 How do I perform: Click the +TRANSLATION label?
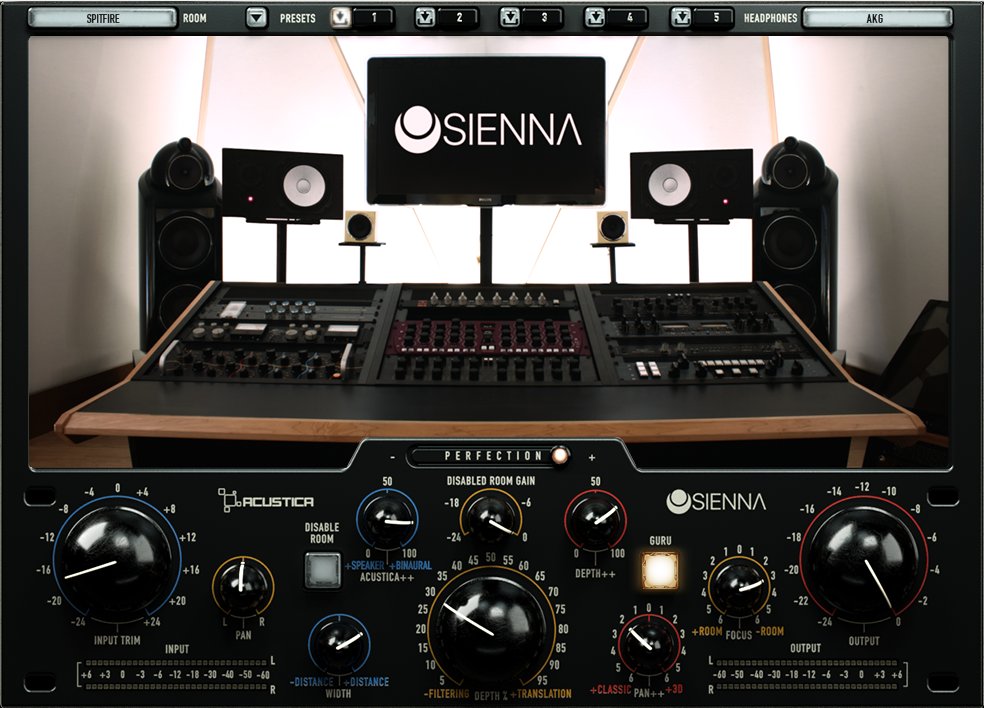pyautogui.click(x=541, y=694)
